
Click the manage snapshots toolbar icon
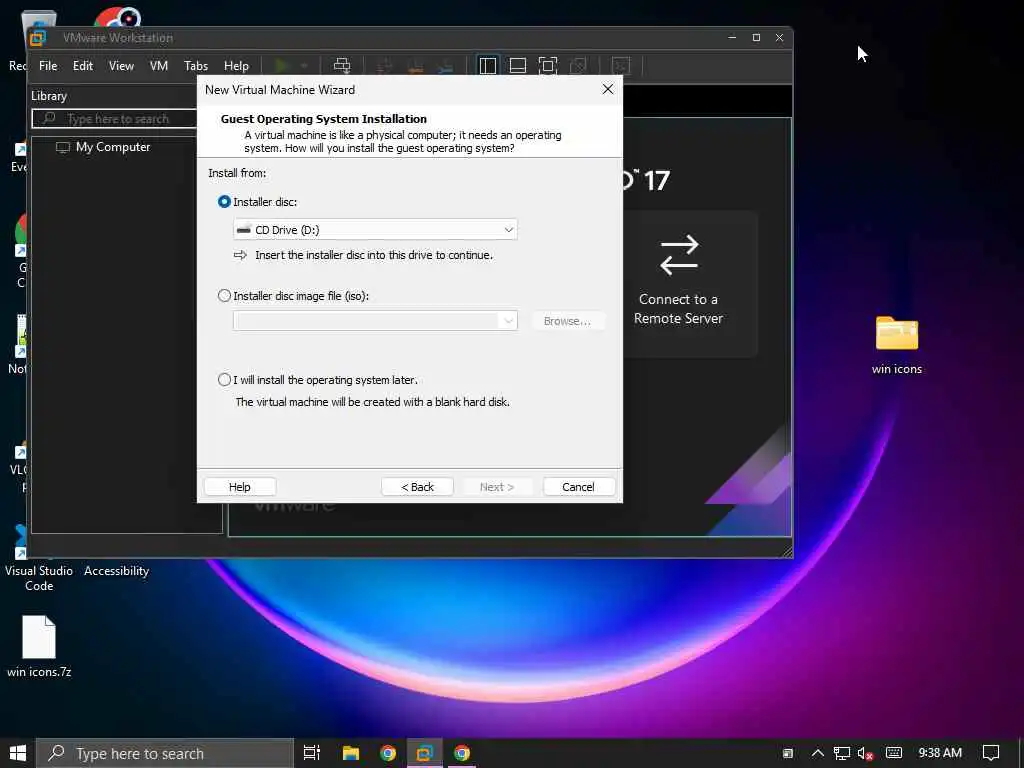tap(445, 65)
